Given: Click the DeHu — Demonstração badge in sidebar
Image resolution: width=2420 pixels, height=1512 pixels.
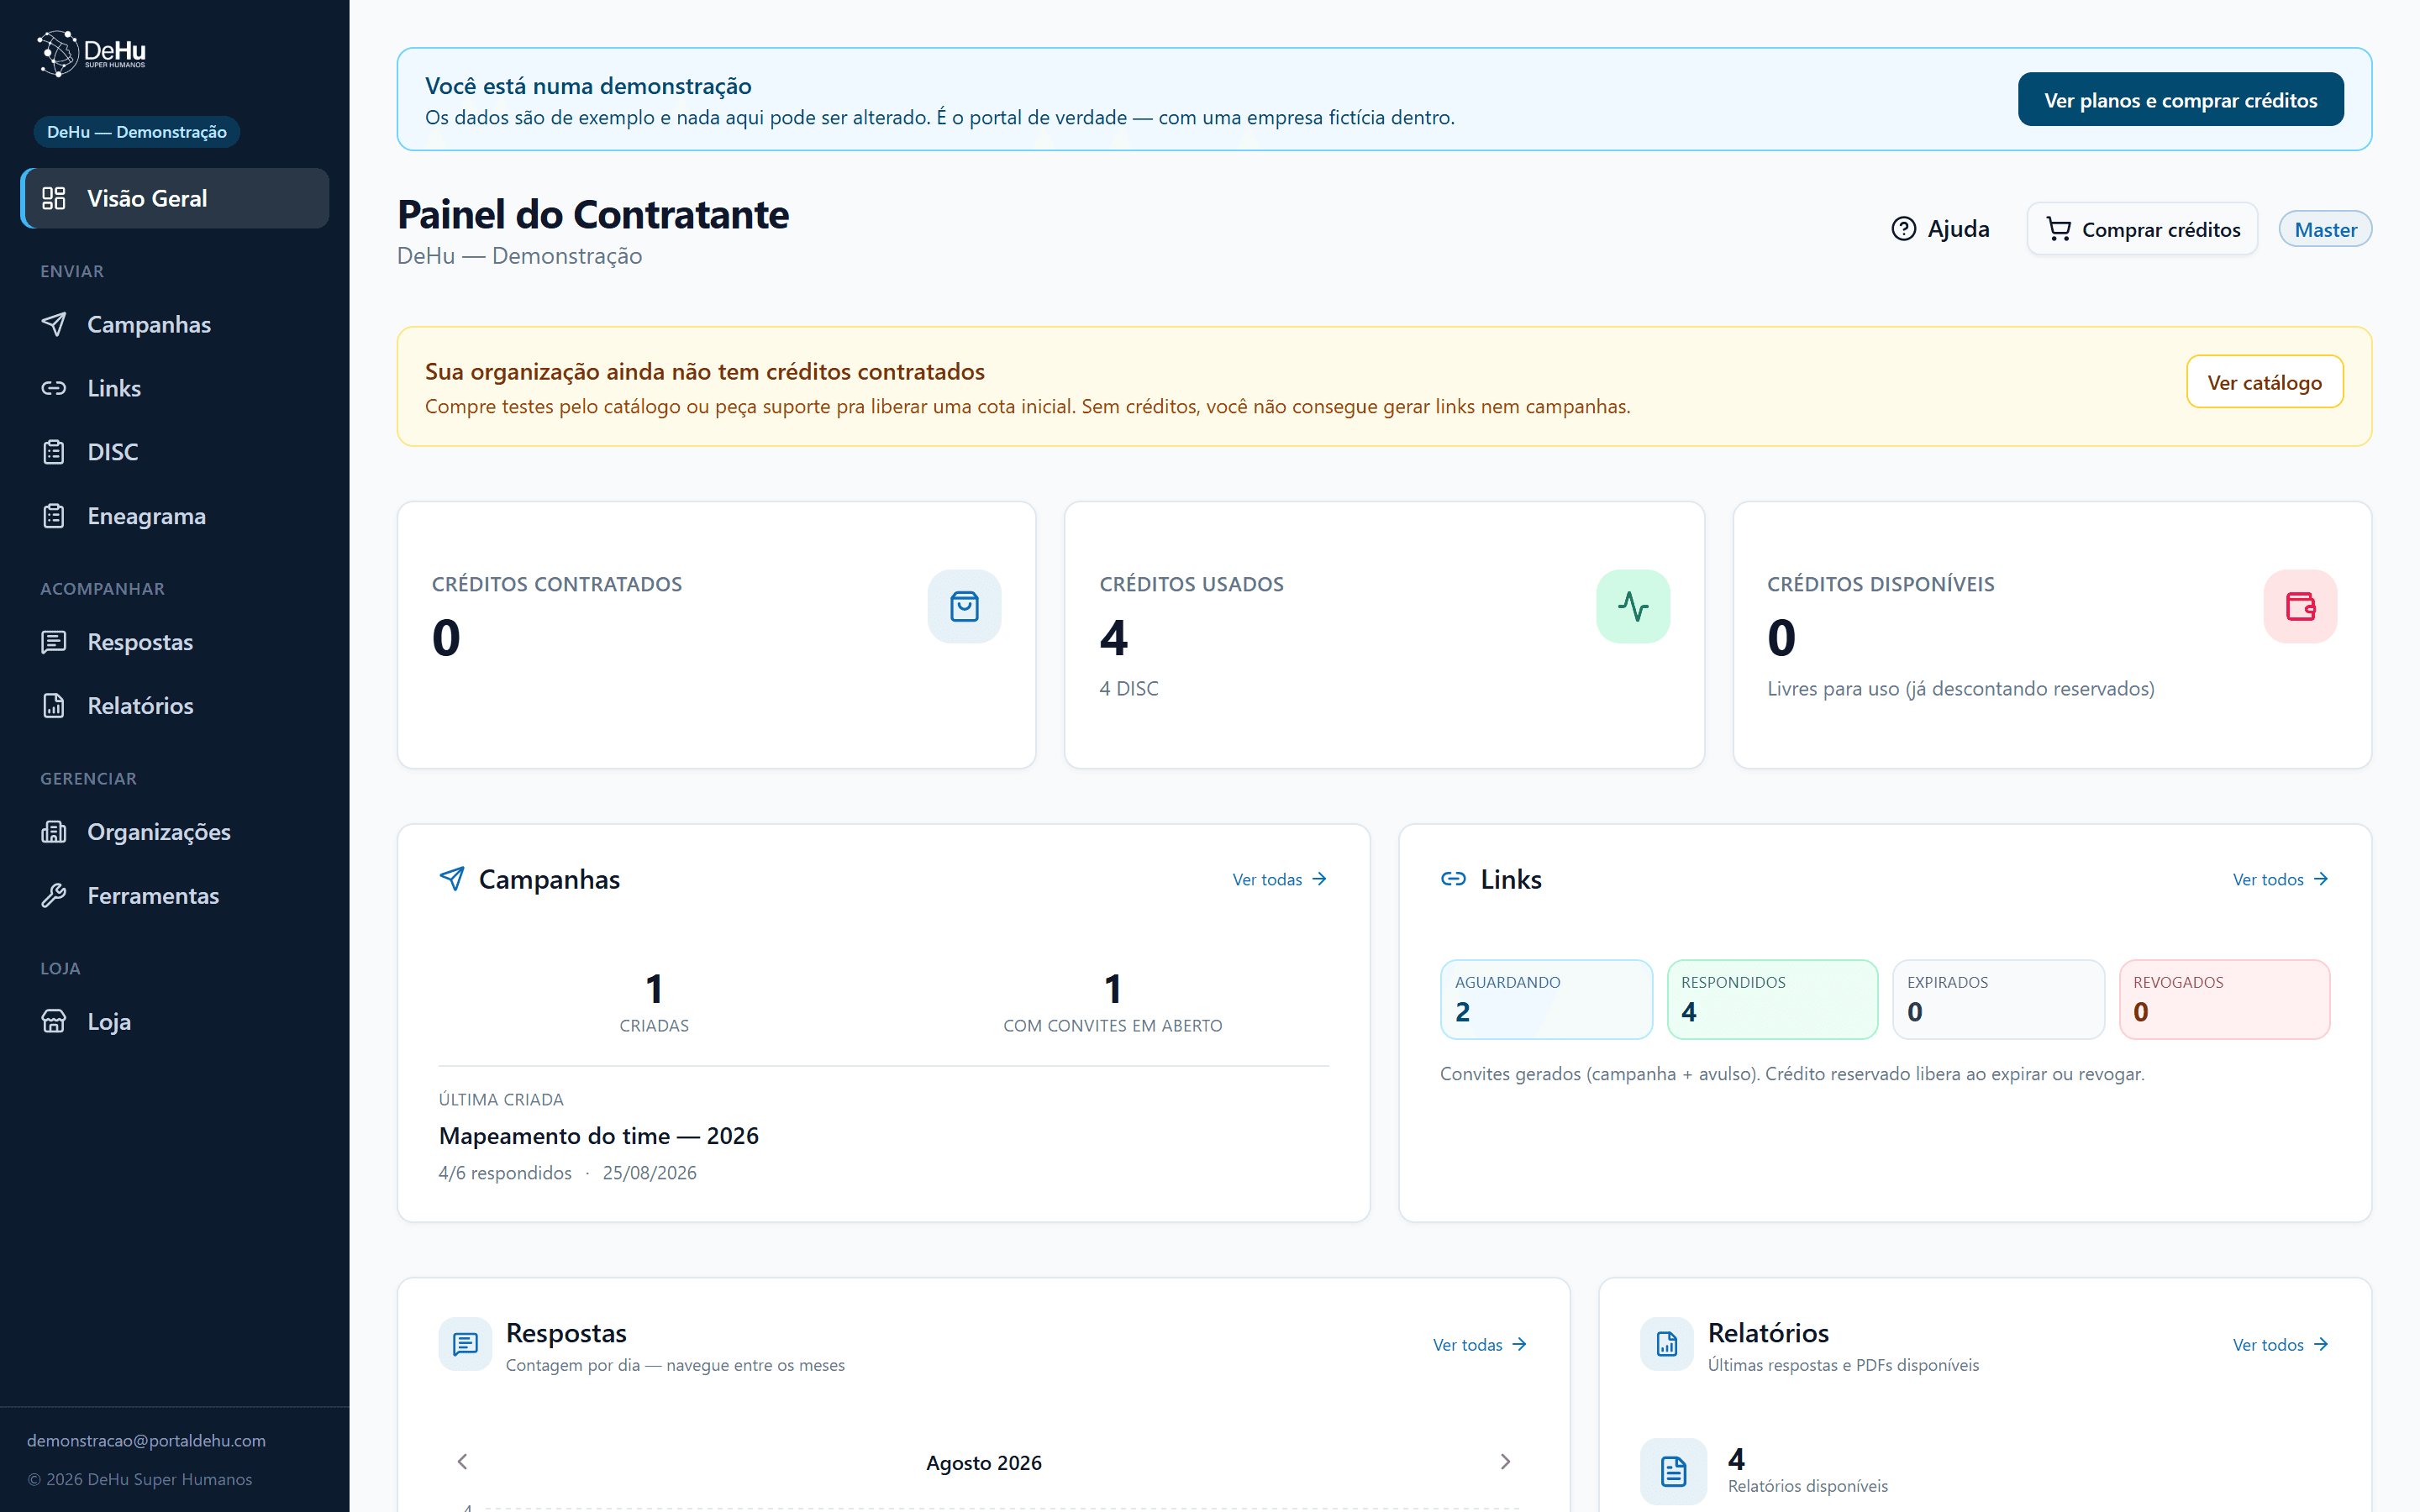Looking at the screenshot, I should coord(137,132).
